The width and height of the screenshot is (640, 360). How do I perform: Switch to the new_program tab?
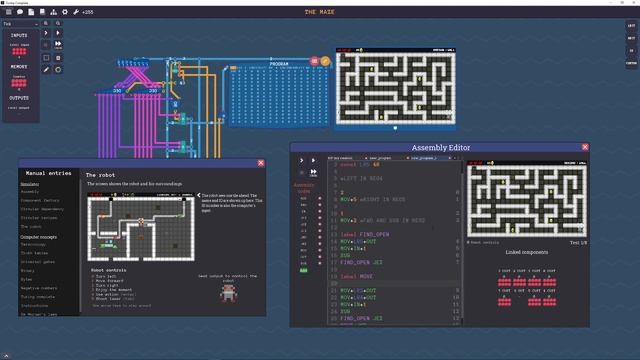(380, 158)
